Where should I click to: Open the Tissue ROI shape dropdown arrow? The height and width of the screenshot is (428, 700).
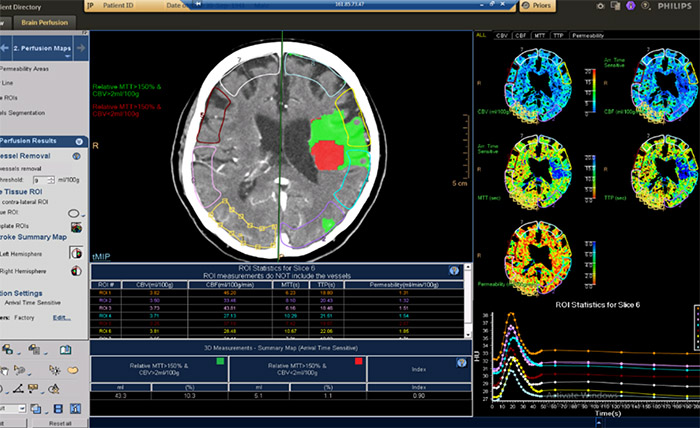click(x=83, y=216)
